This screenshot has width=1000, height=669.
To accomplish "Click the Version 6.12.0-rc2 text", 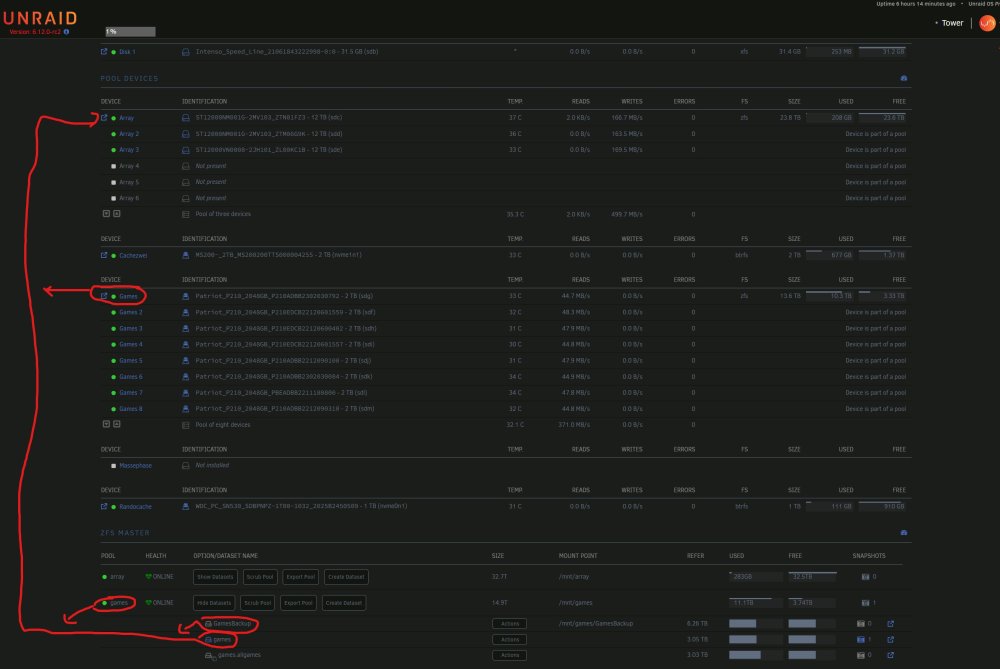I will (x=35, y=31).
